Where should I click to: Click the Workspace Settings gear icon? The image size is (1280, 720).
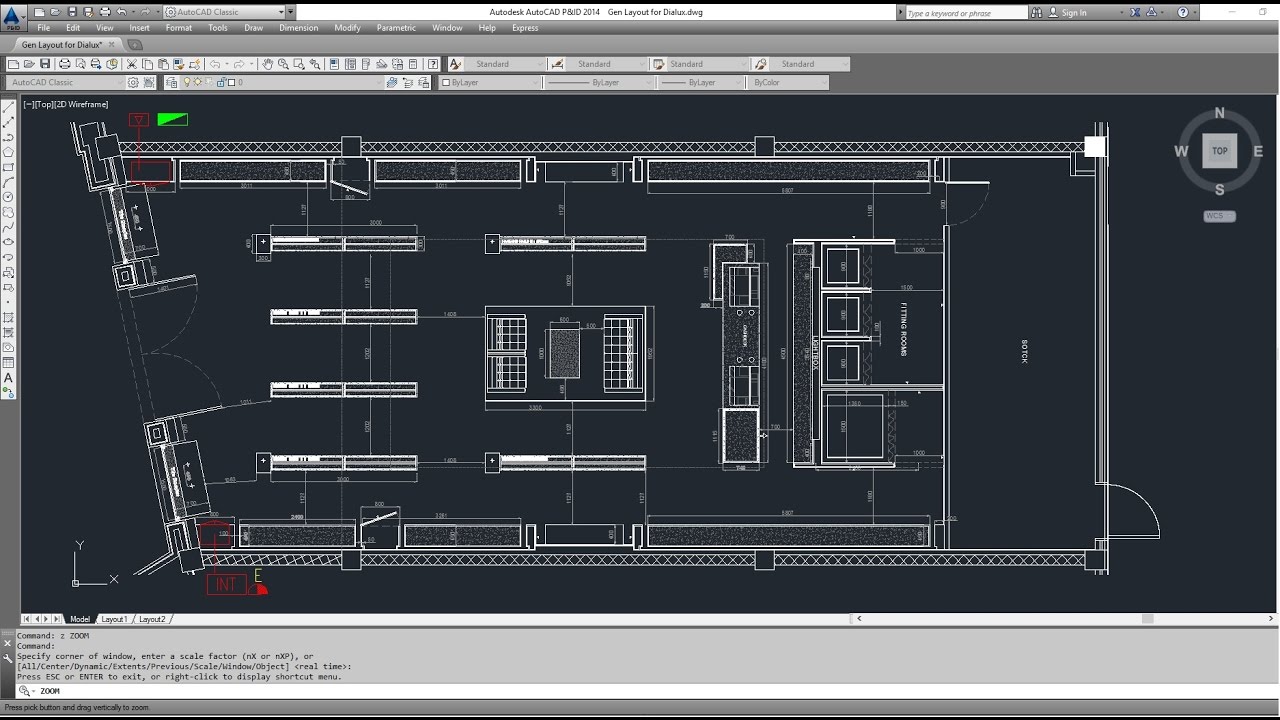[x=134, y=83]
